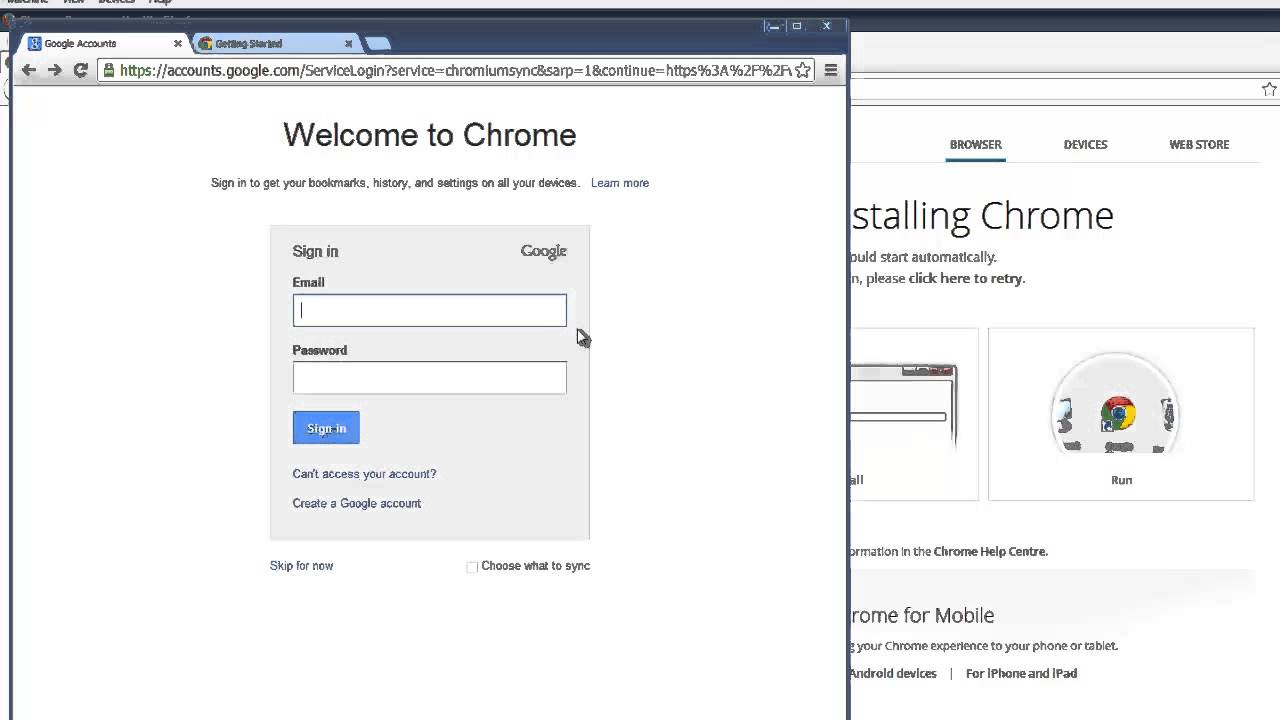This screenshot has height=720, width=1280.
Task: Click Skip for now
Action: coord(301,566)
